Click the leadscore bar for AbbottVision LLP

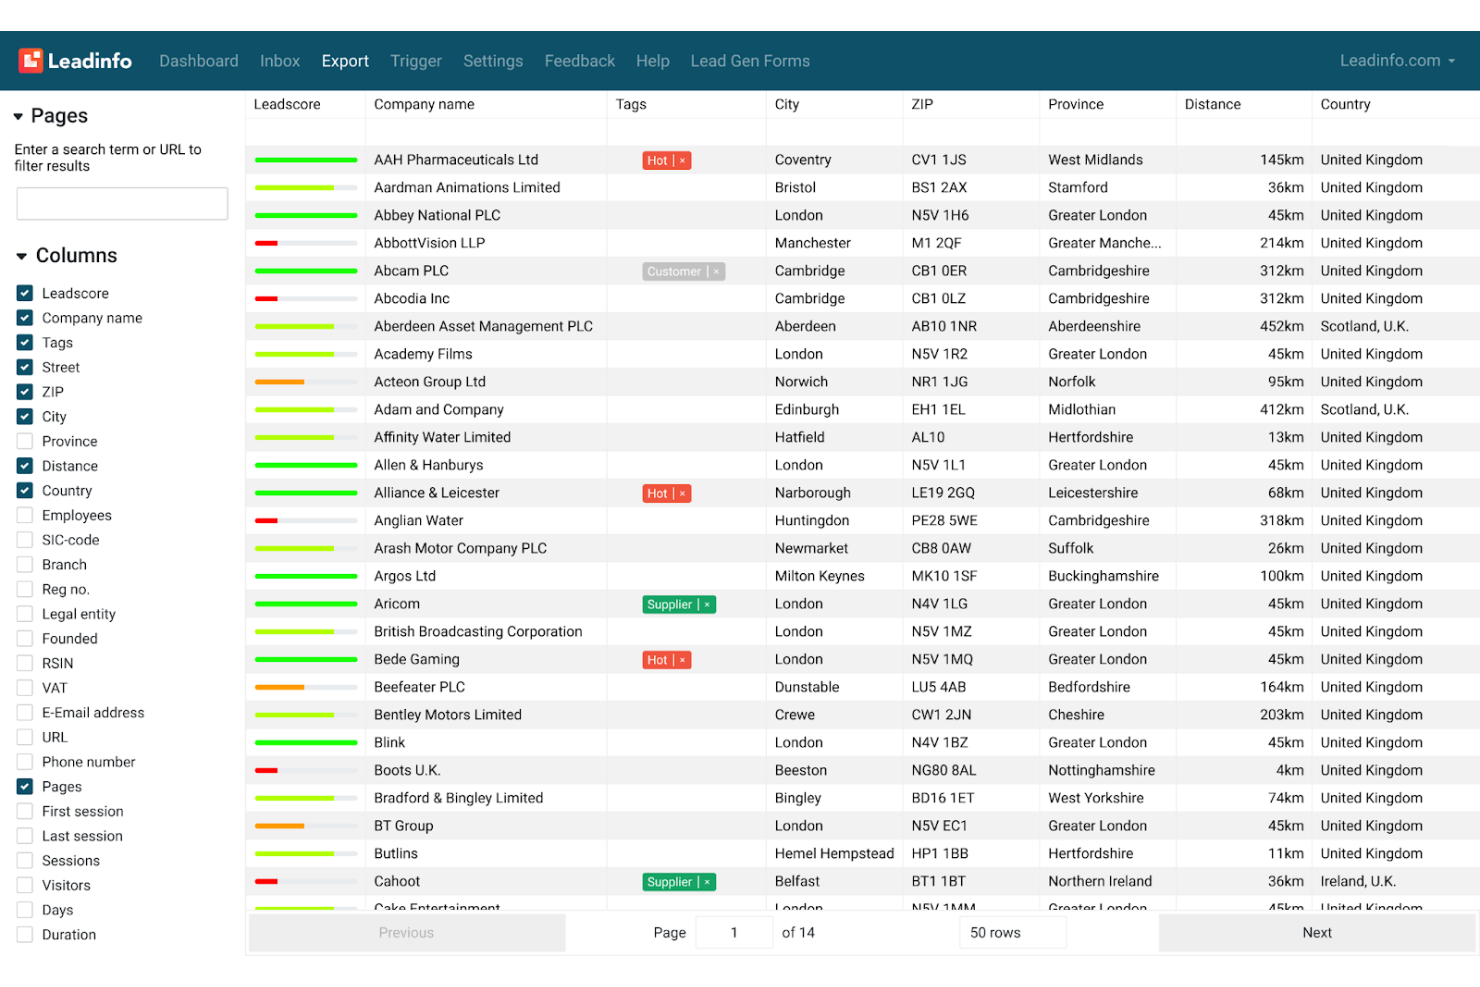[306, 243]
